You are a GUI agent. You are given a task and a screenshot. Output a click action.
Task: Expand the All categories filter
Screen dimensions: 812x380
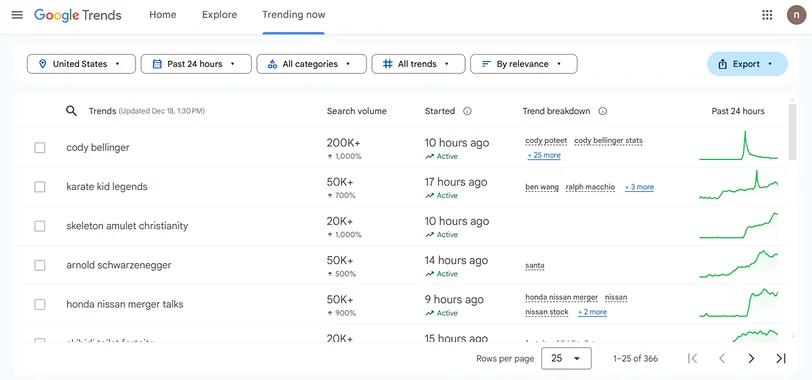pos(312,64)
